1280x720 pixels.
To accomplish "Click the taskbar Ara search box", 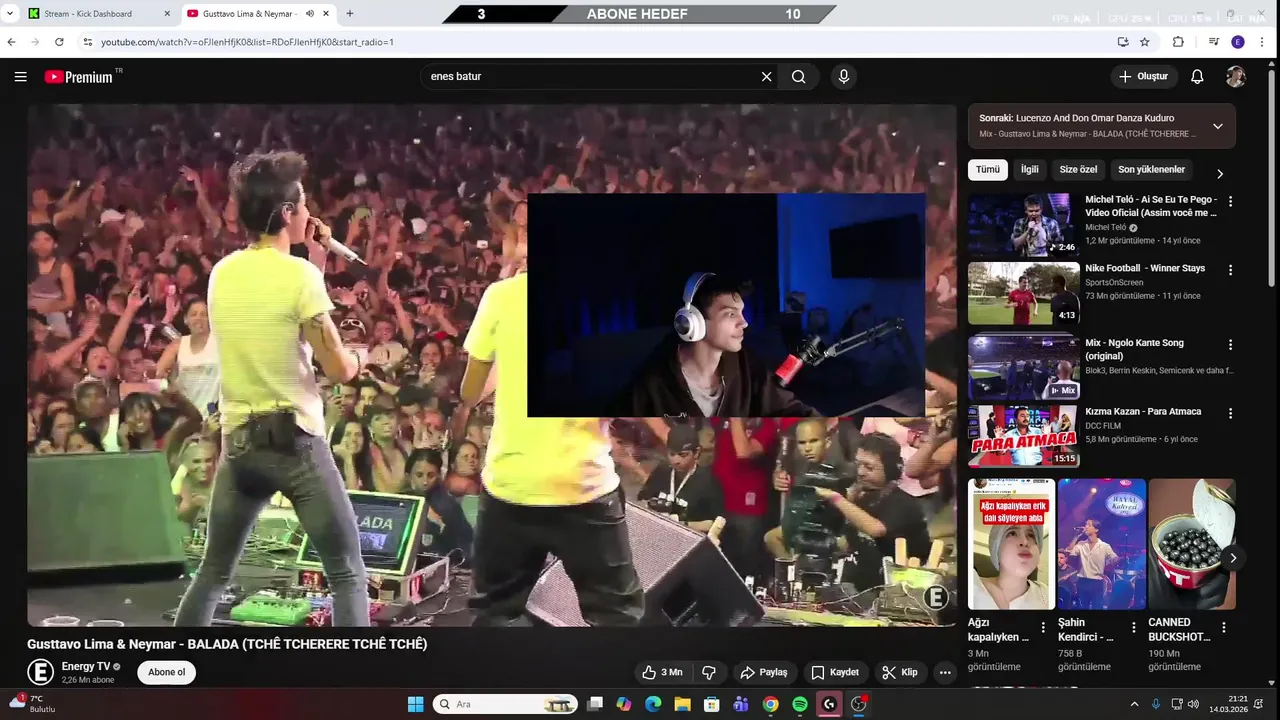I will pyautogui.click(x=505, y=704).
